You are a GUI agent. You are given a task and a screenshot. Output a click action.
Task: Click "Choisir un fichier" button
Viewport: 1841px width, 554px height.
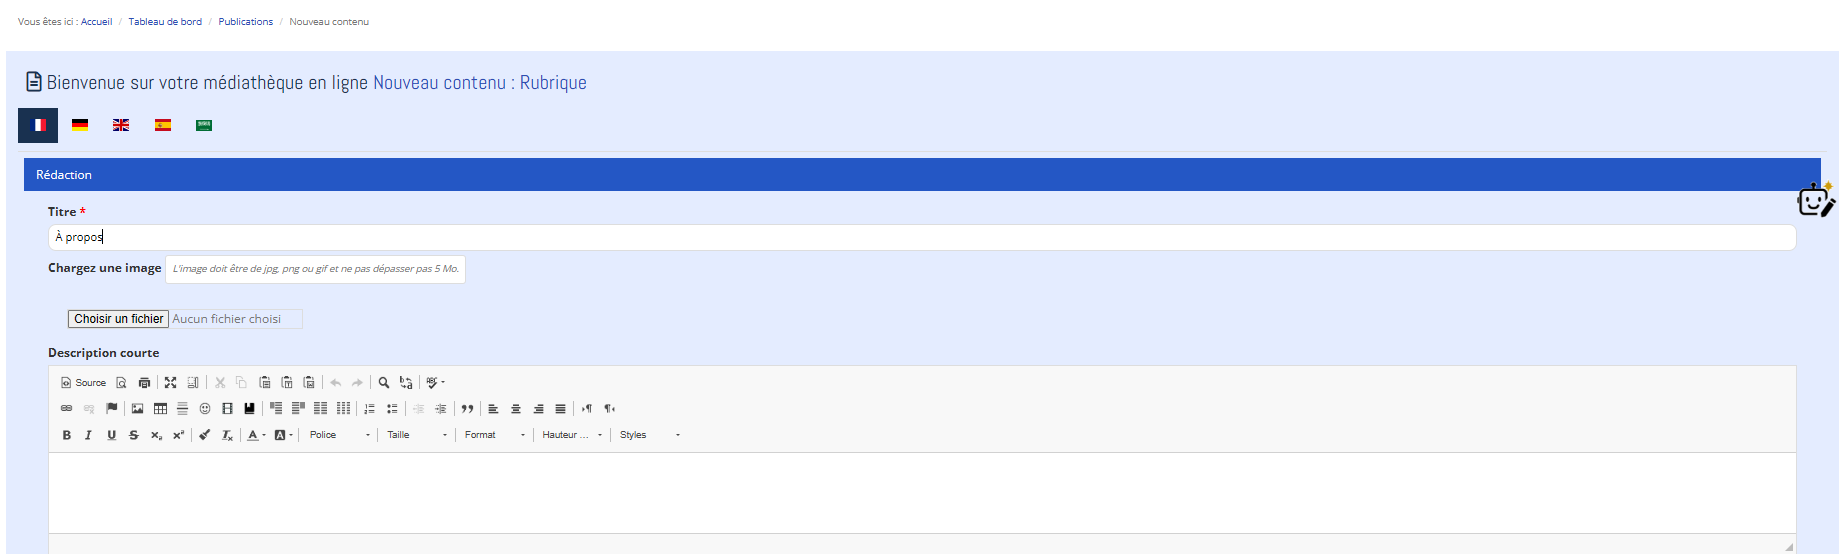(x=118, y=319)
